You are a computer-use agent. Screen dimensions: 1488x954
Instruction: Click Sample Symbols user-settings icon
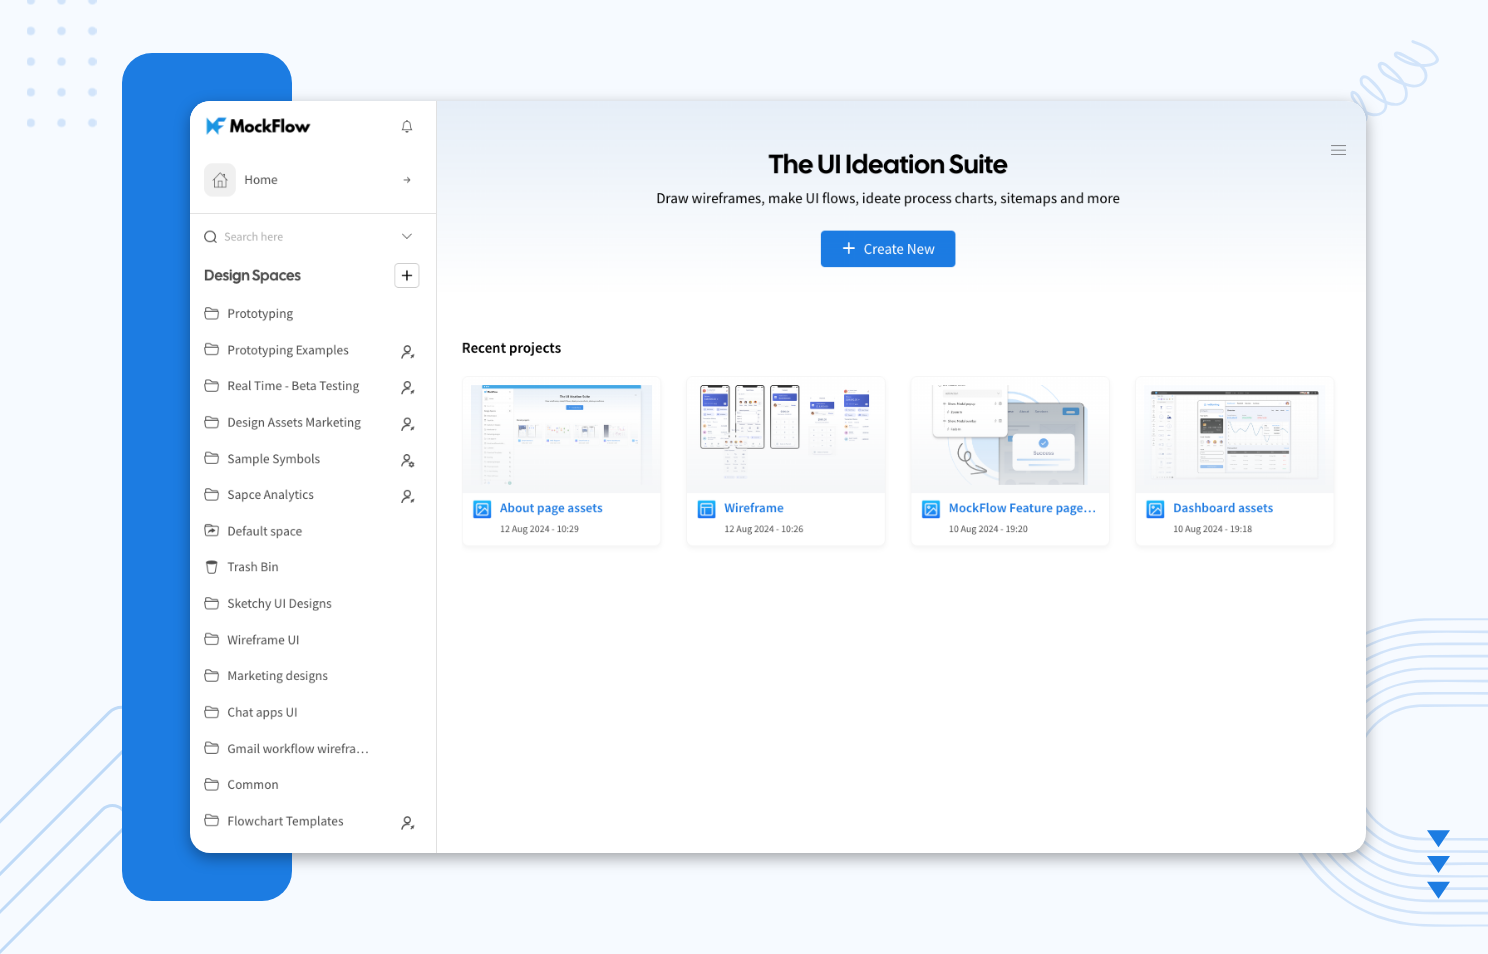(408, 461)
